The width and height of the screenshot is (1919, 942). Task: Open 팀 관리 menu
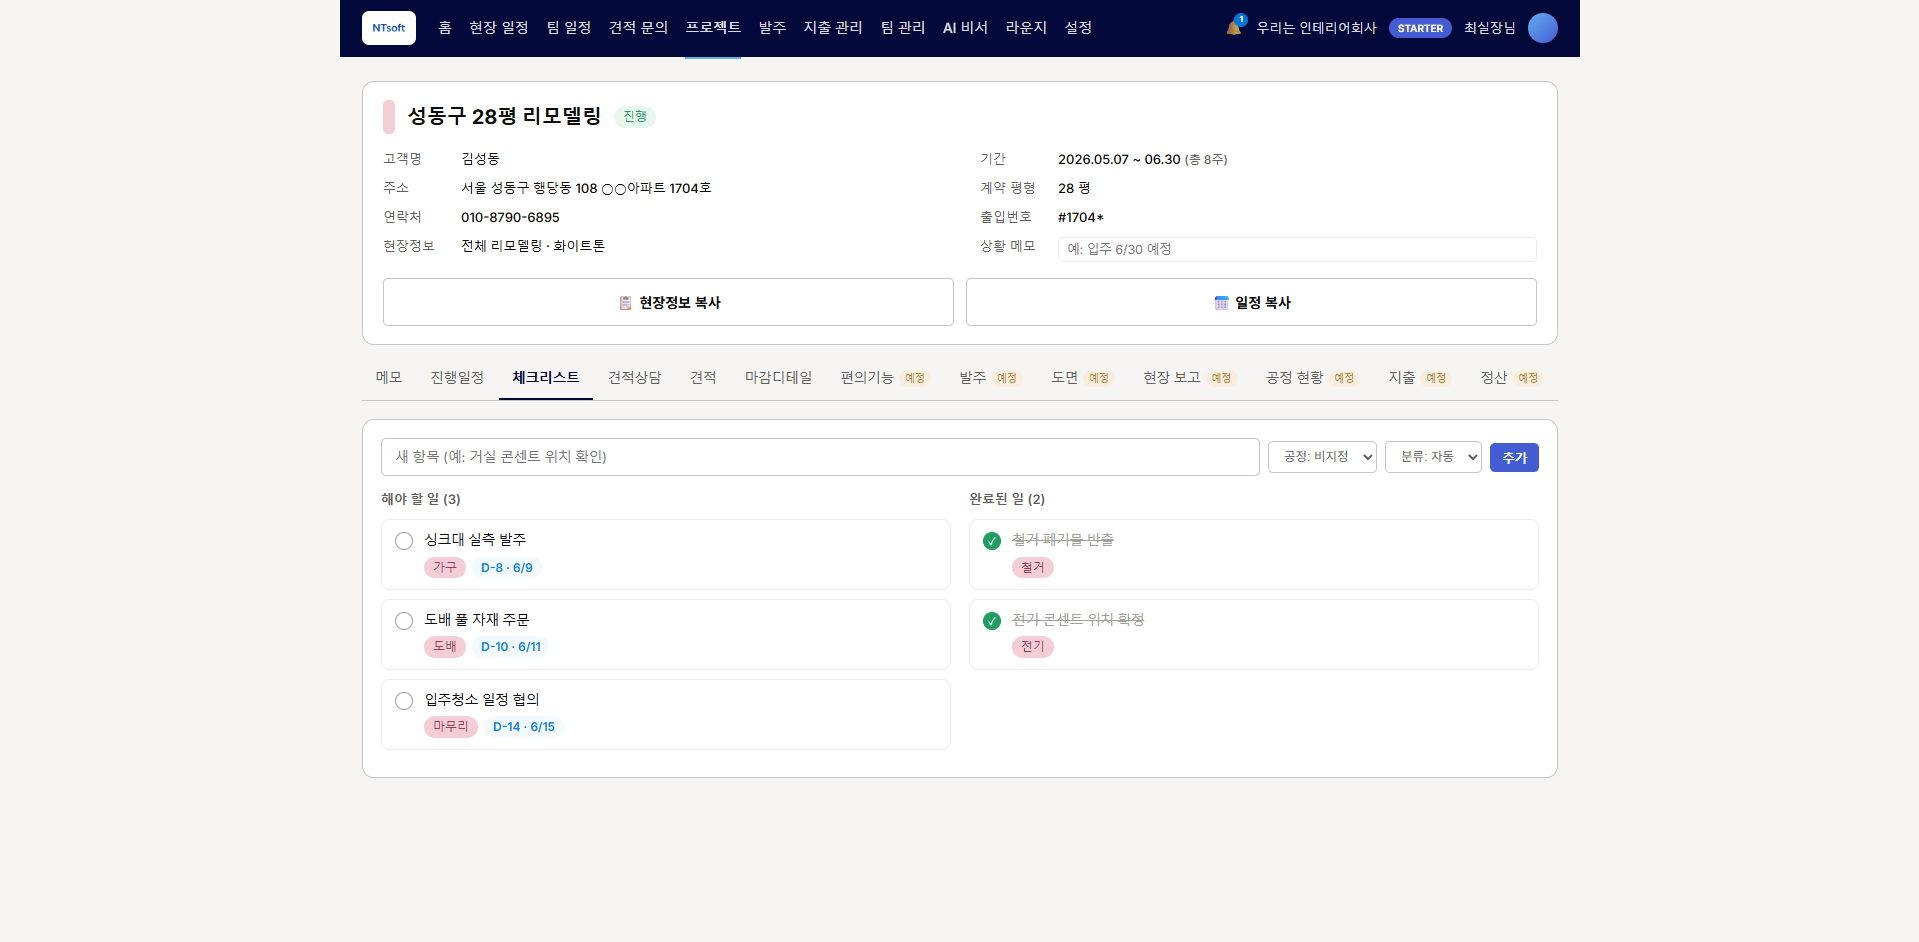pos(903,28)
